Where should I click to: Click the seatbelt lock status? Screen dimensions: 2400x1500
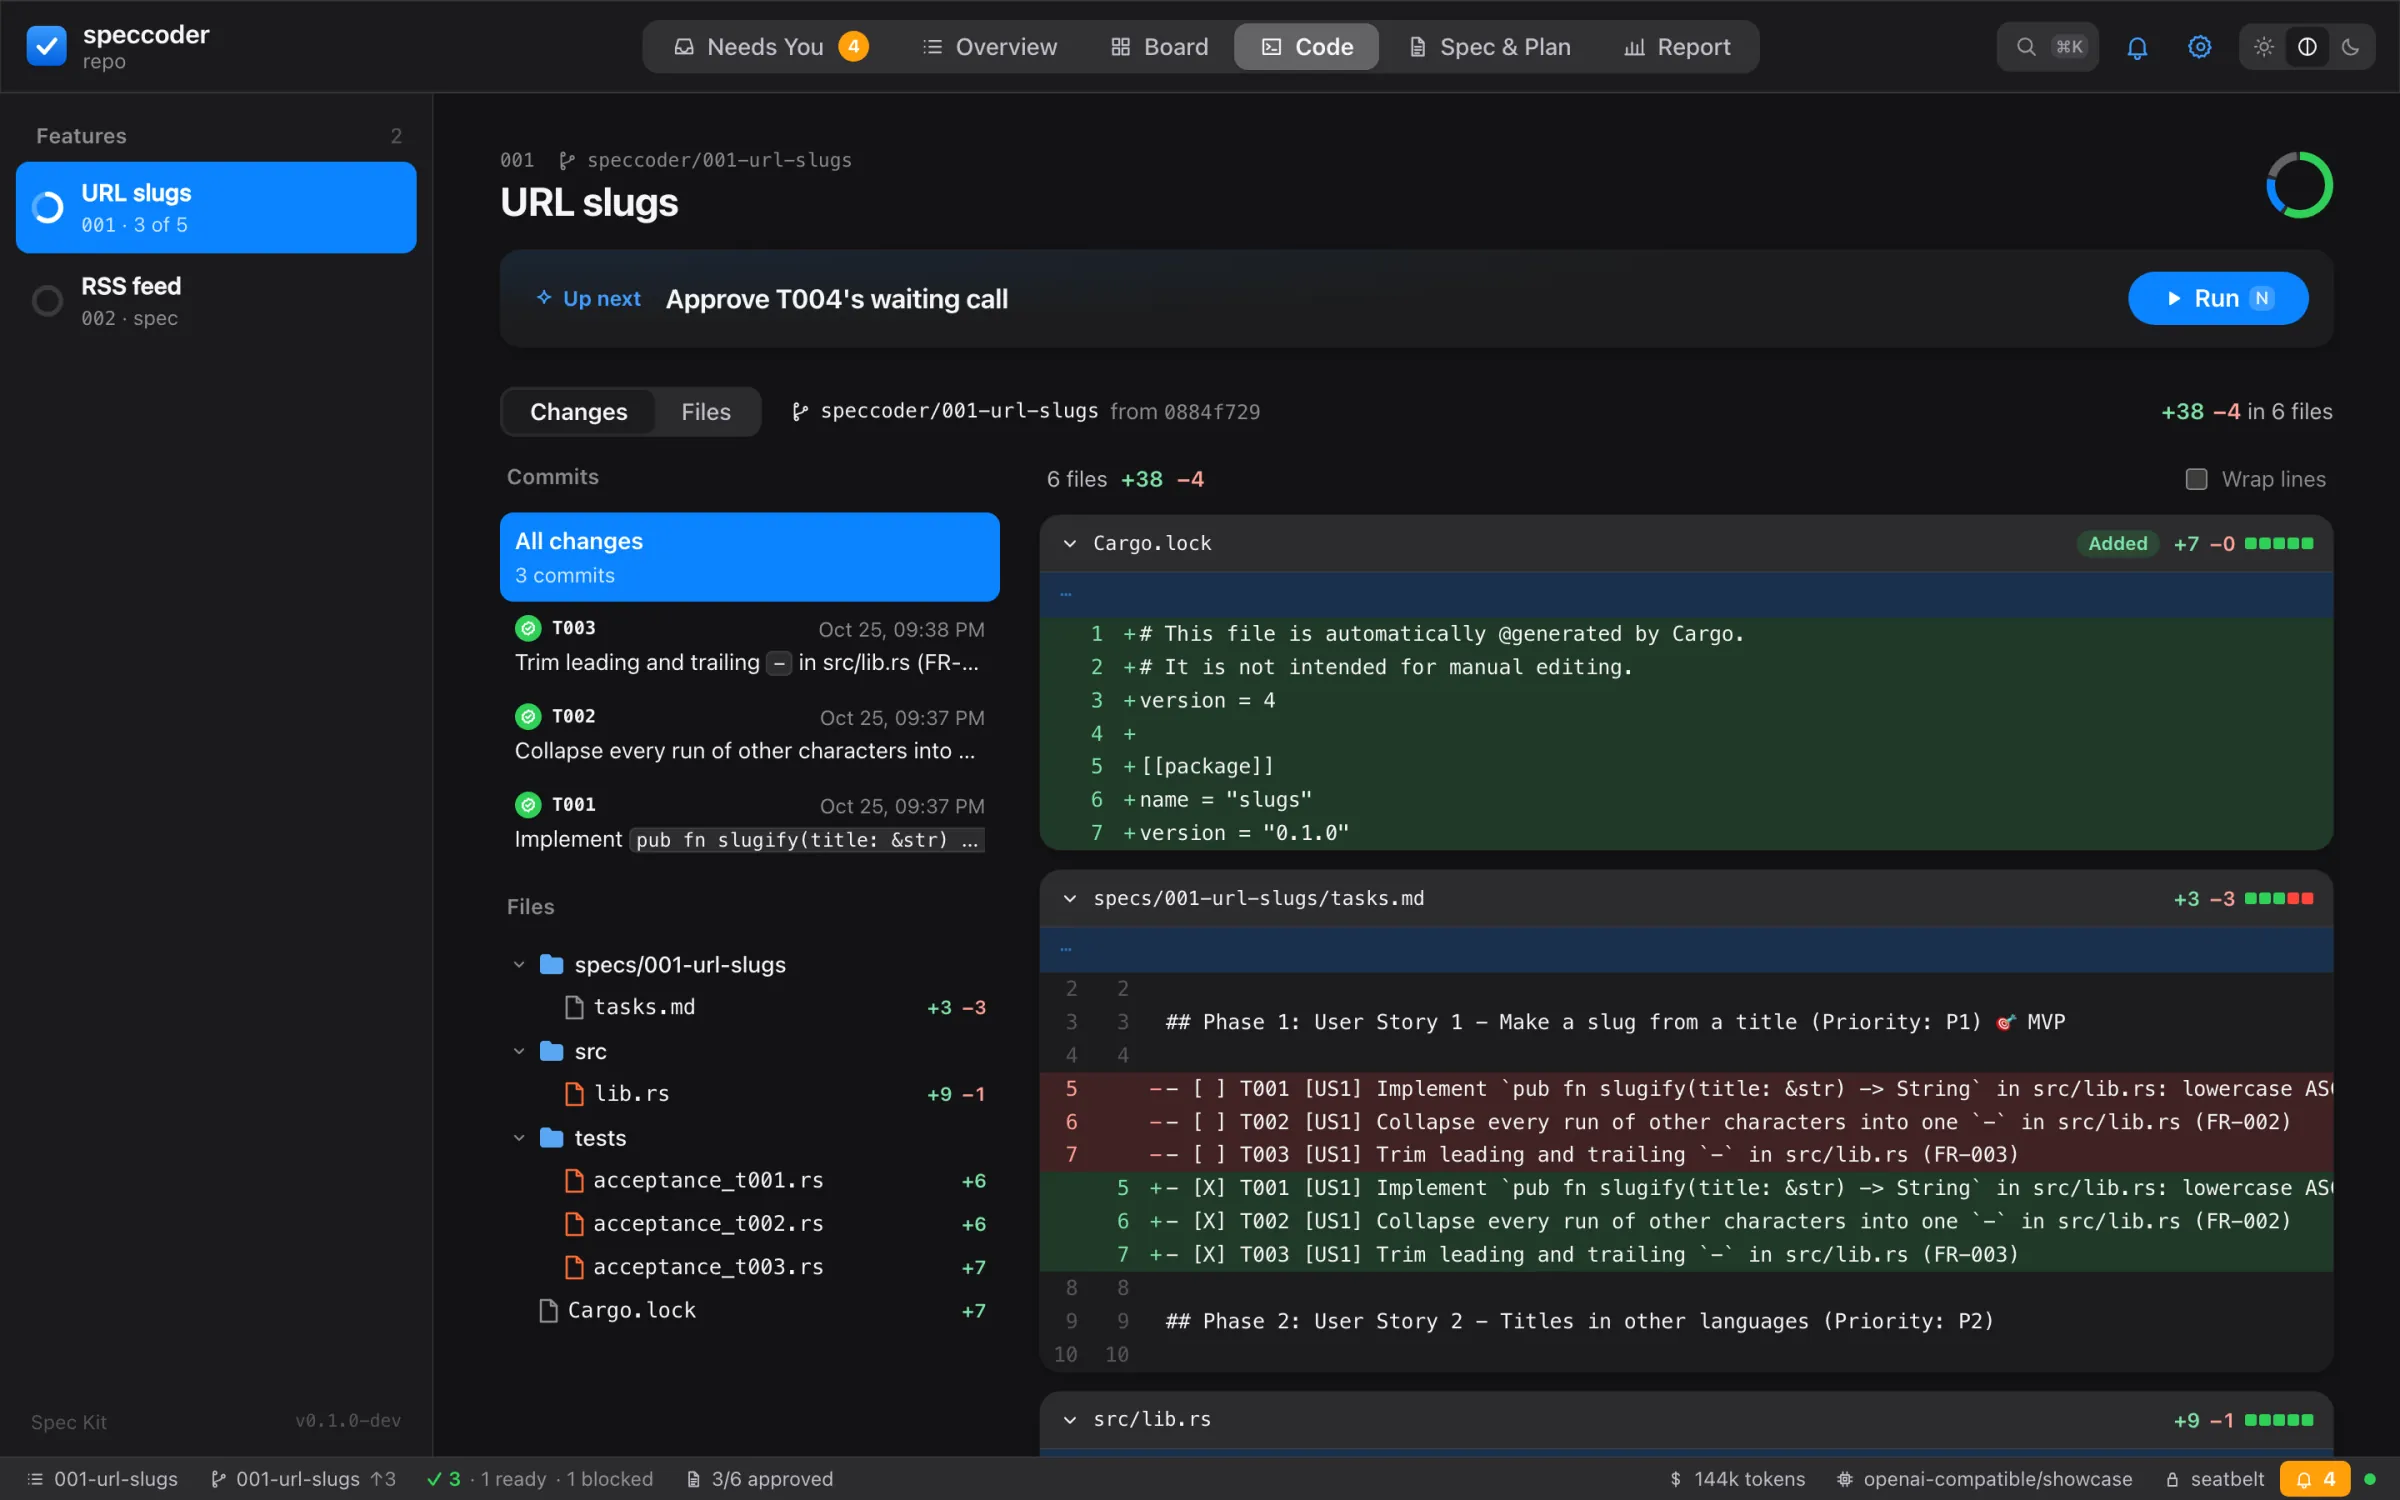[2214, 1479]
